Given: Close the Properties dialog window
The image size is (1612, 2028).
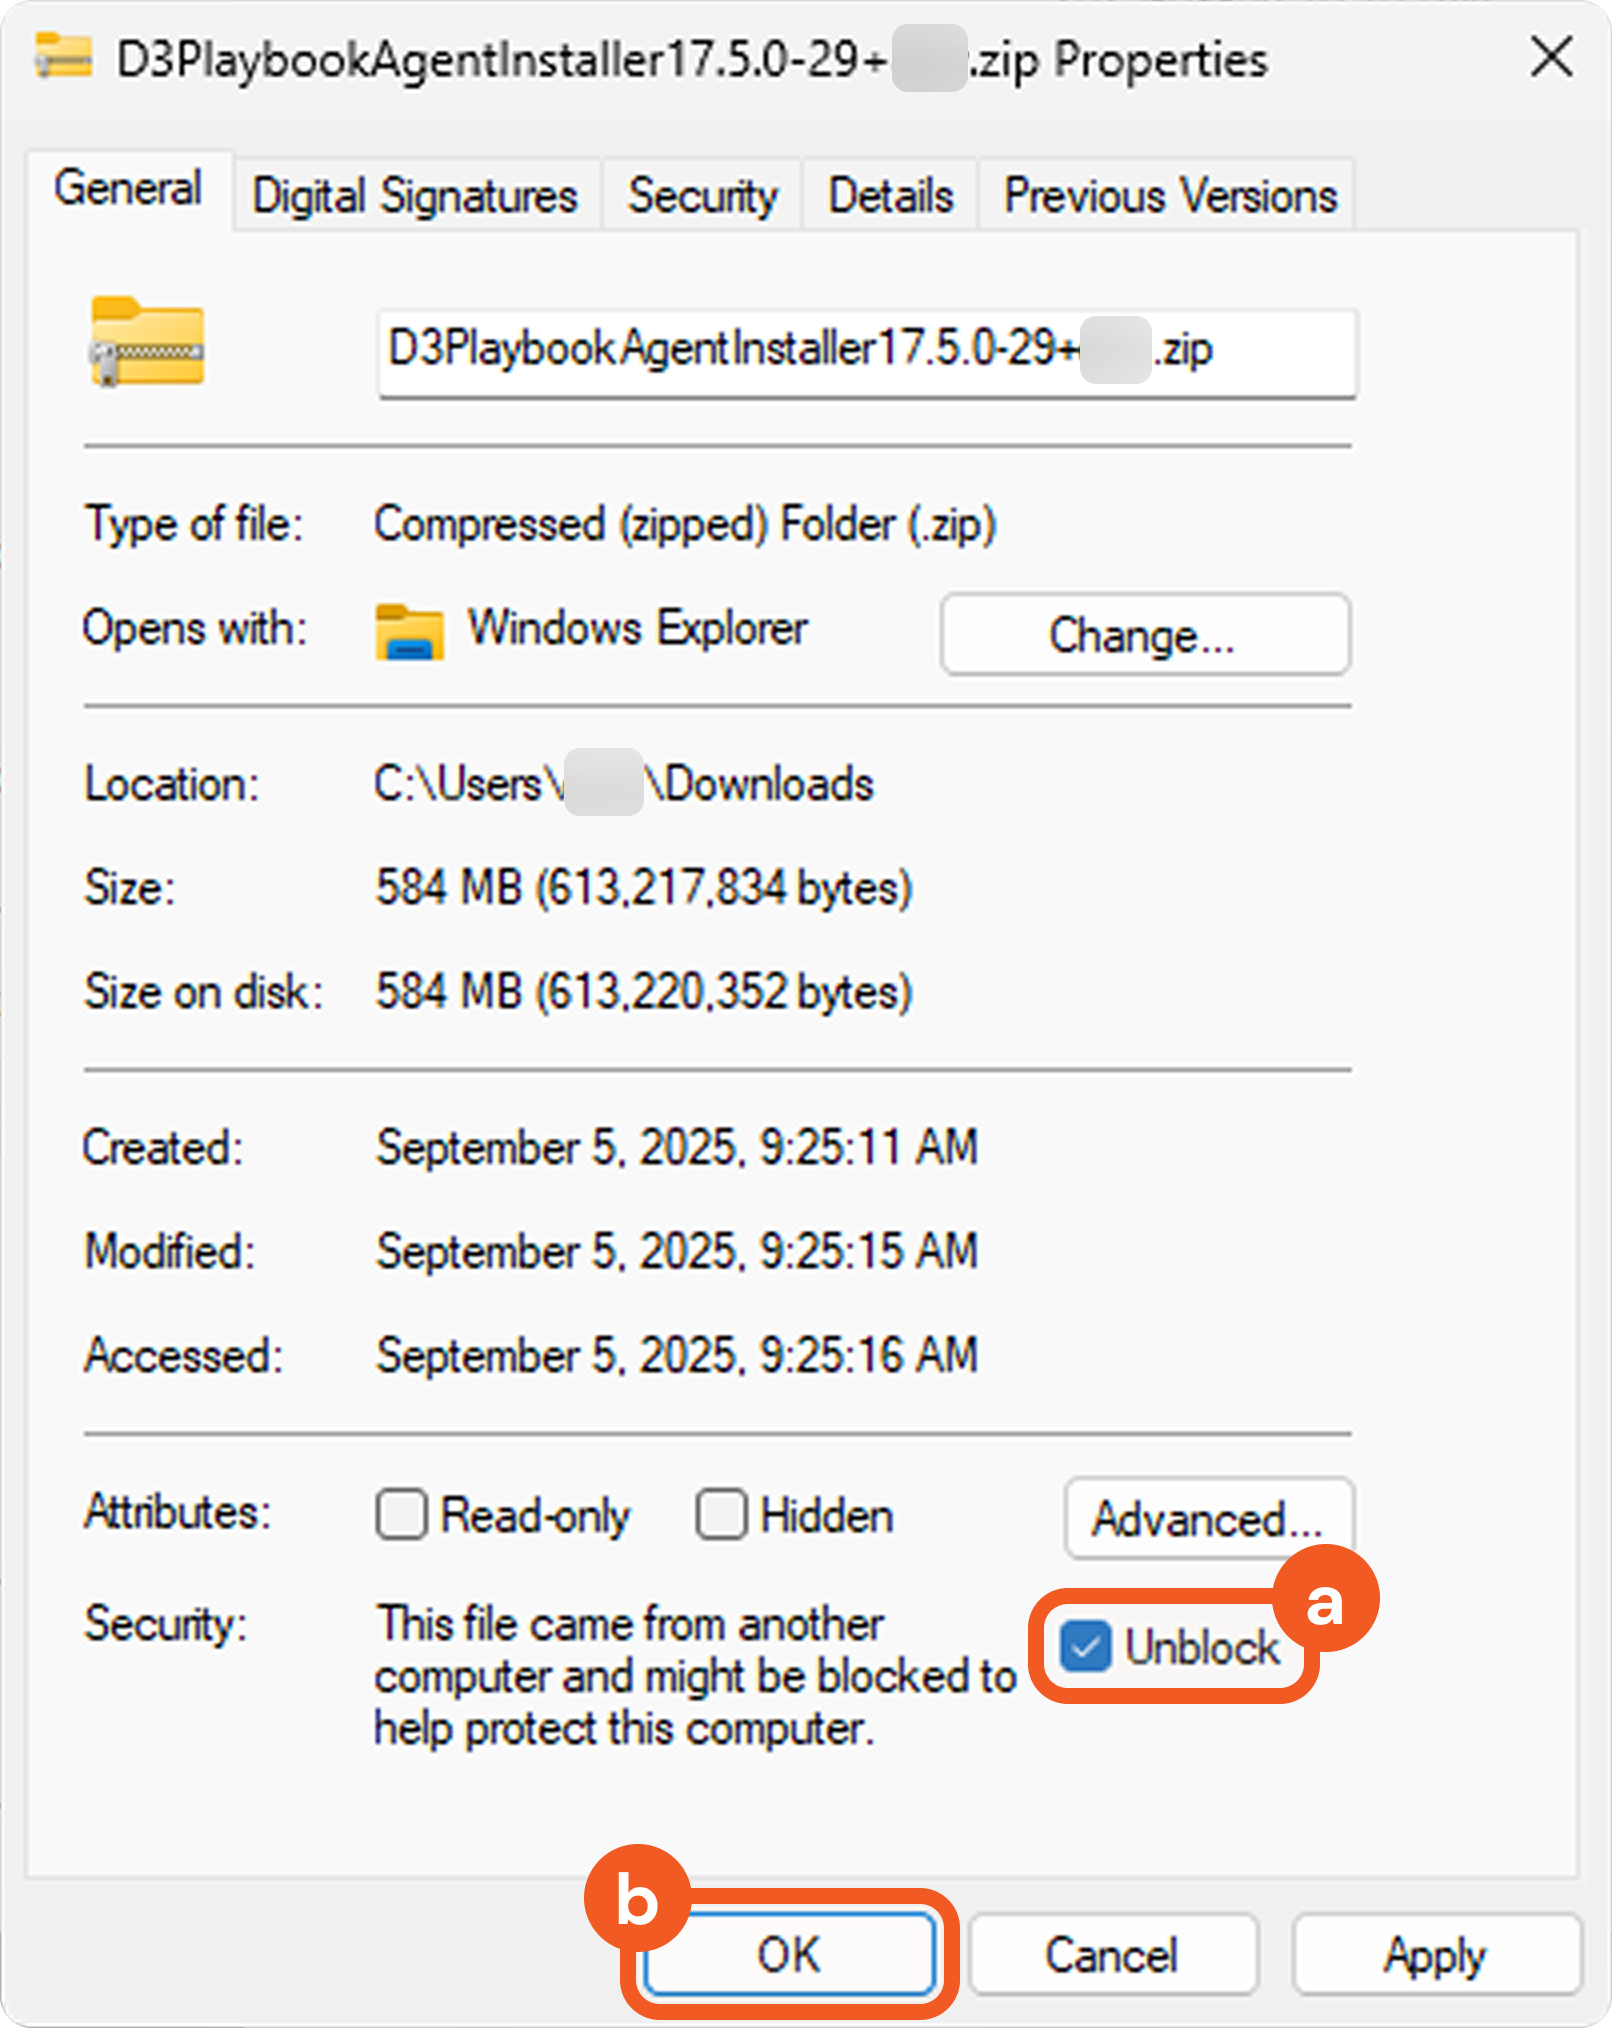Looking at the screenshot, I should pyautogui.click(x=1551, y=57).
